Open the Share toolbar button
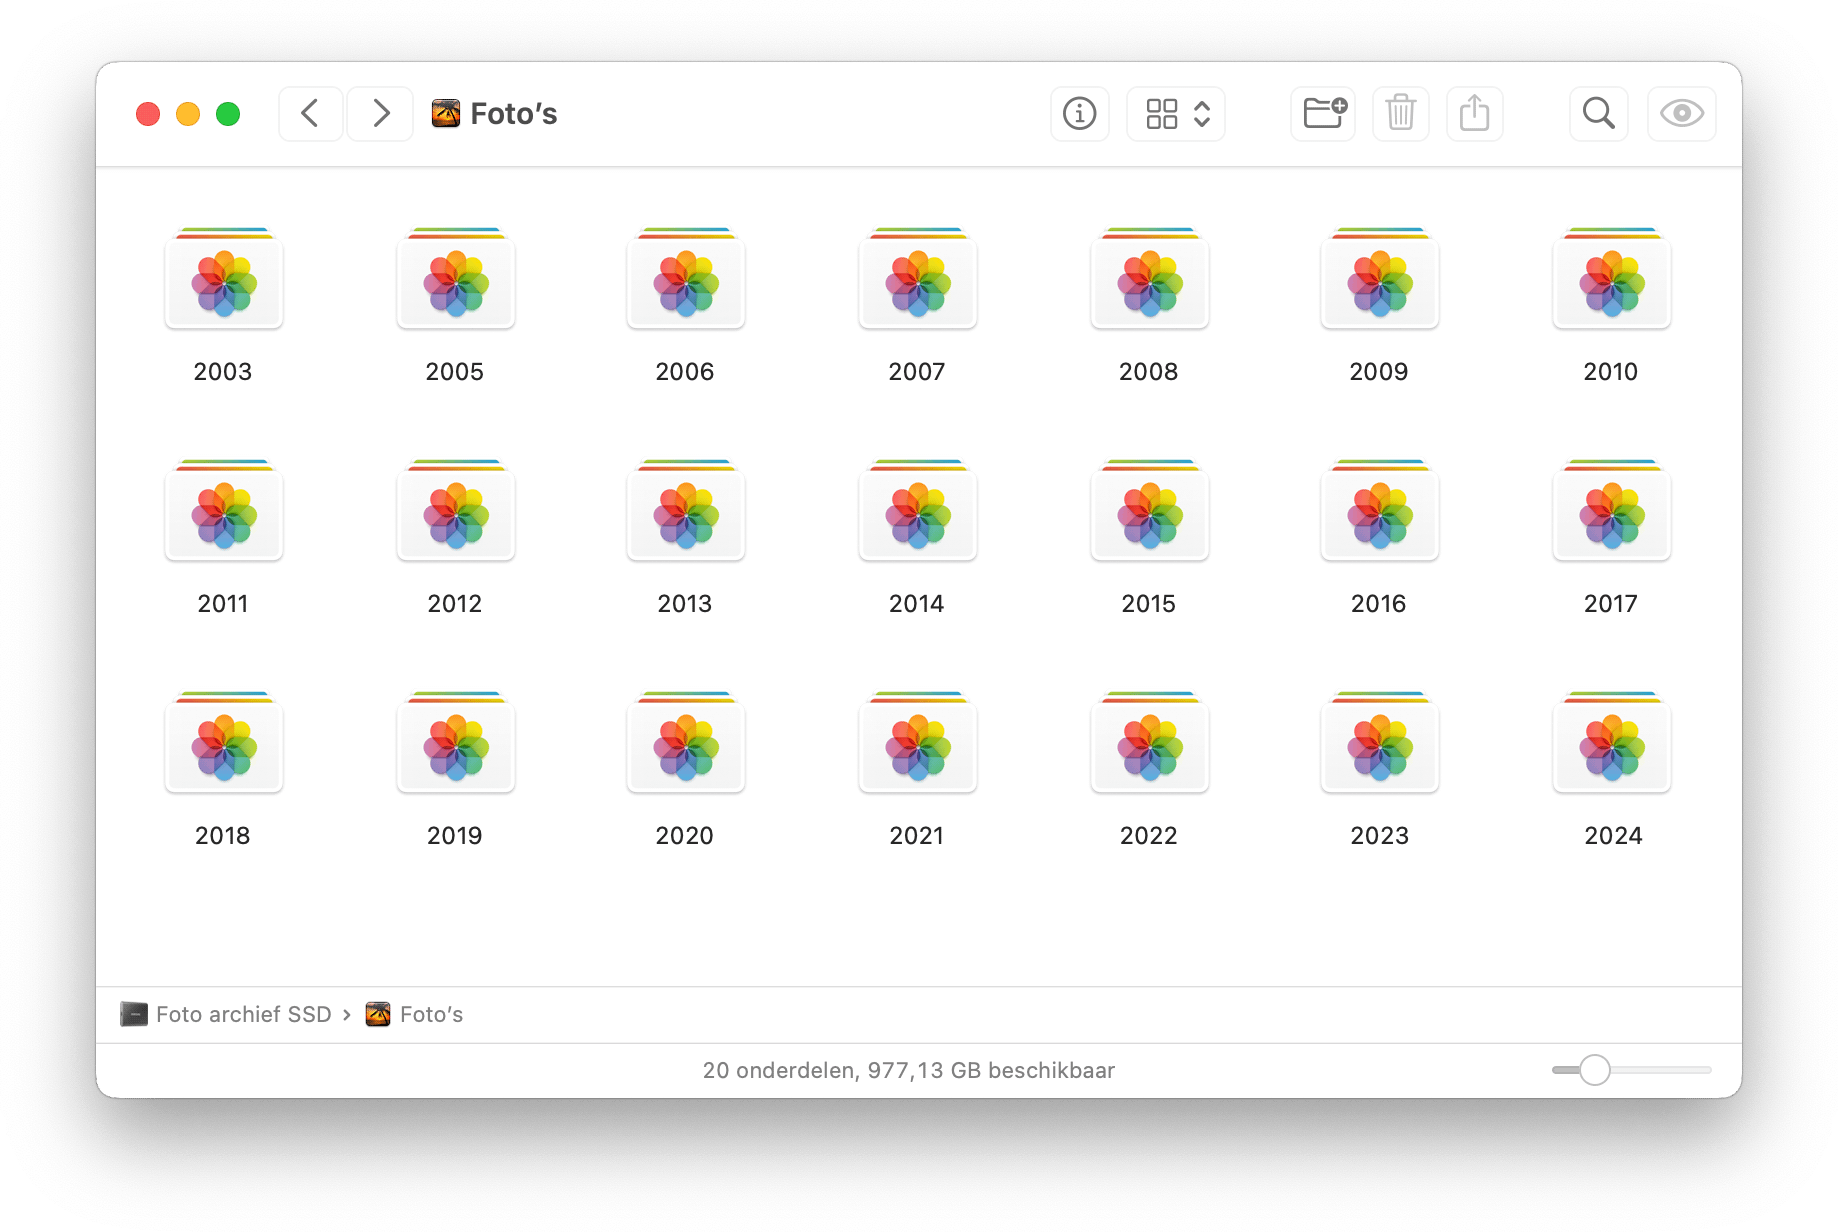Screen dimensions: 1838x1232 [1475, 113]
